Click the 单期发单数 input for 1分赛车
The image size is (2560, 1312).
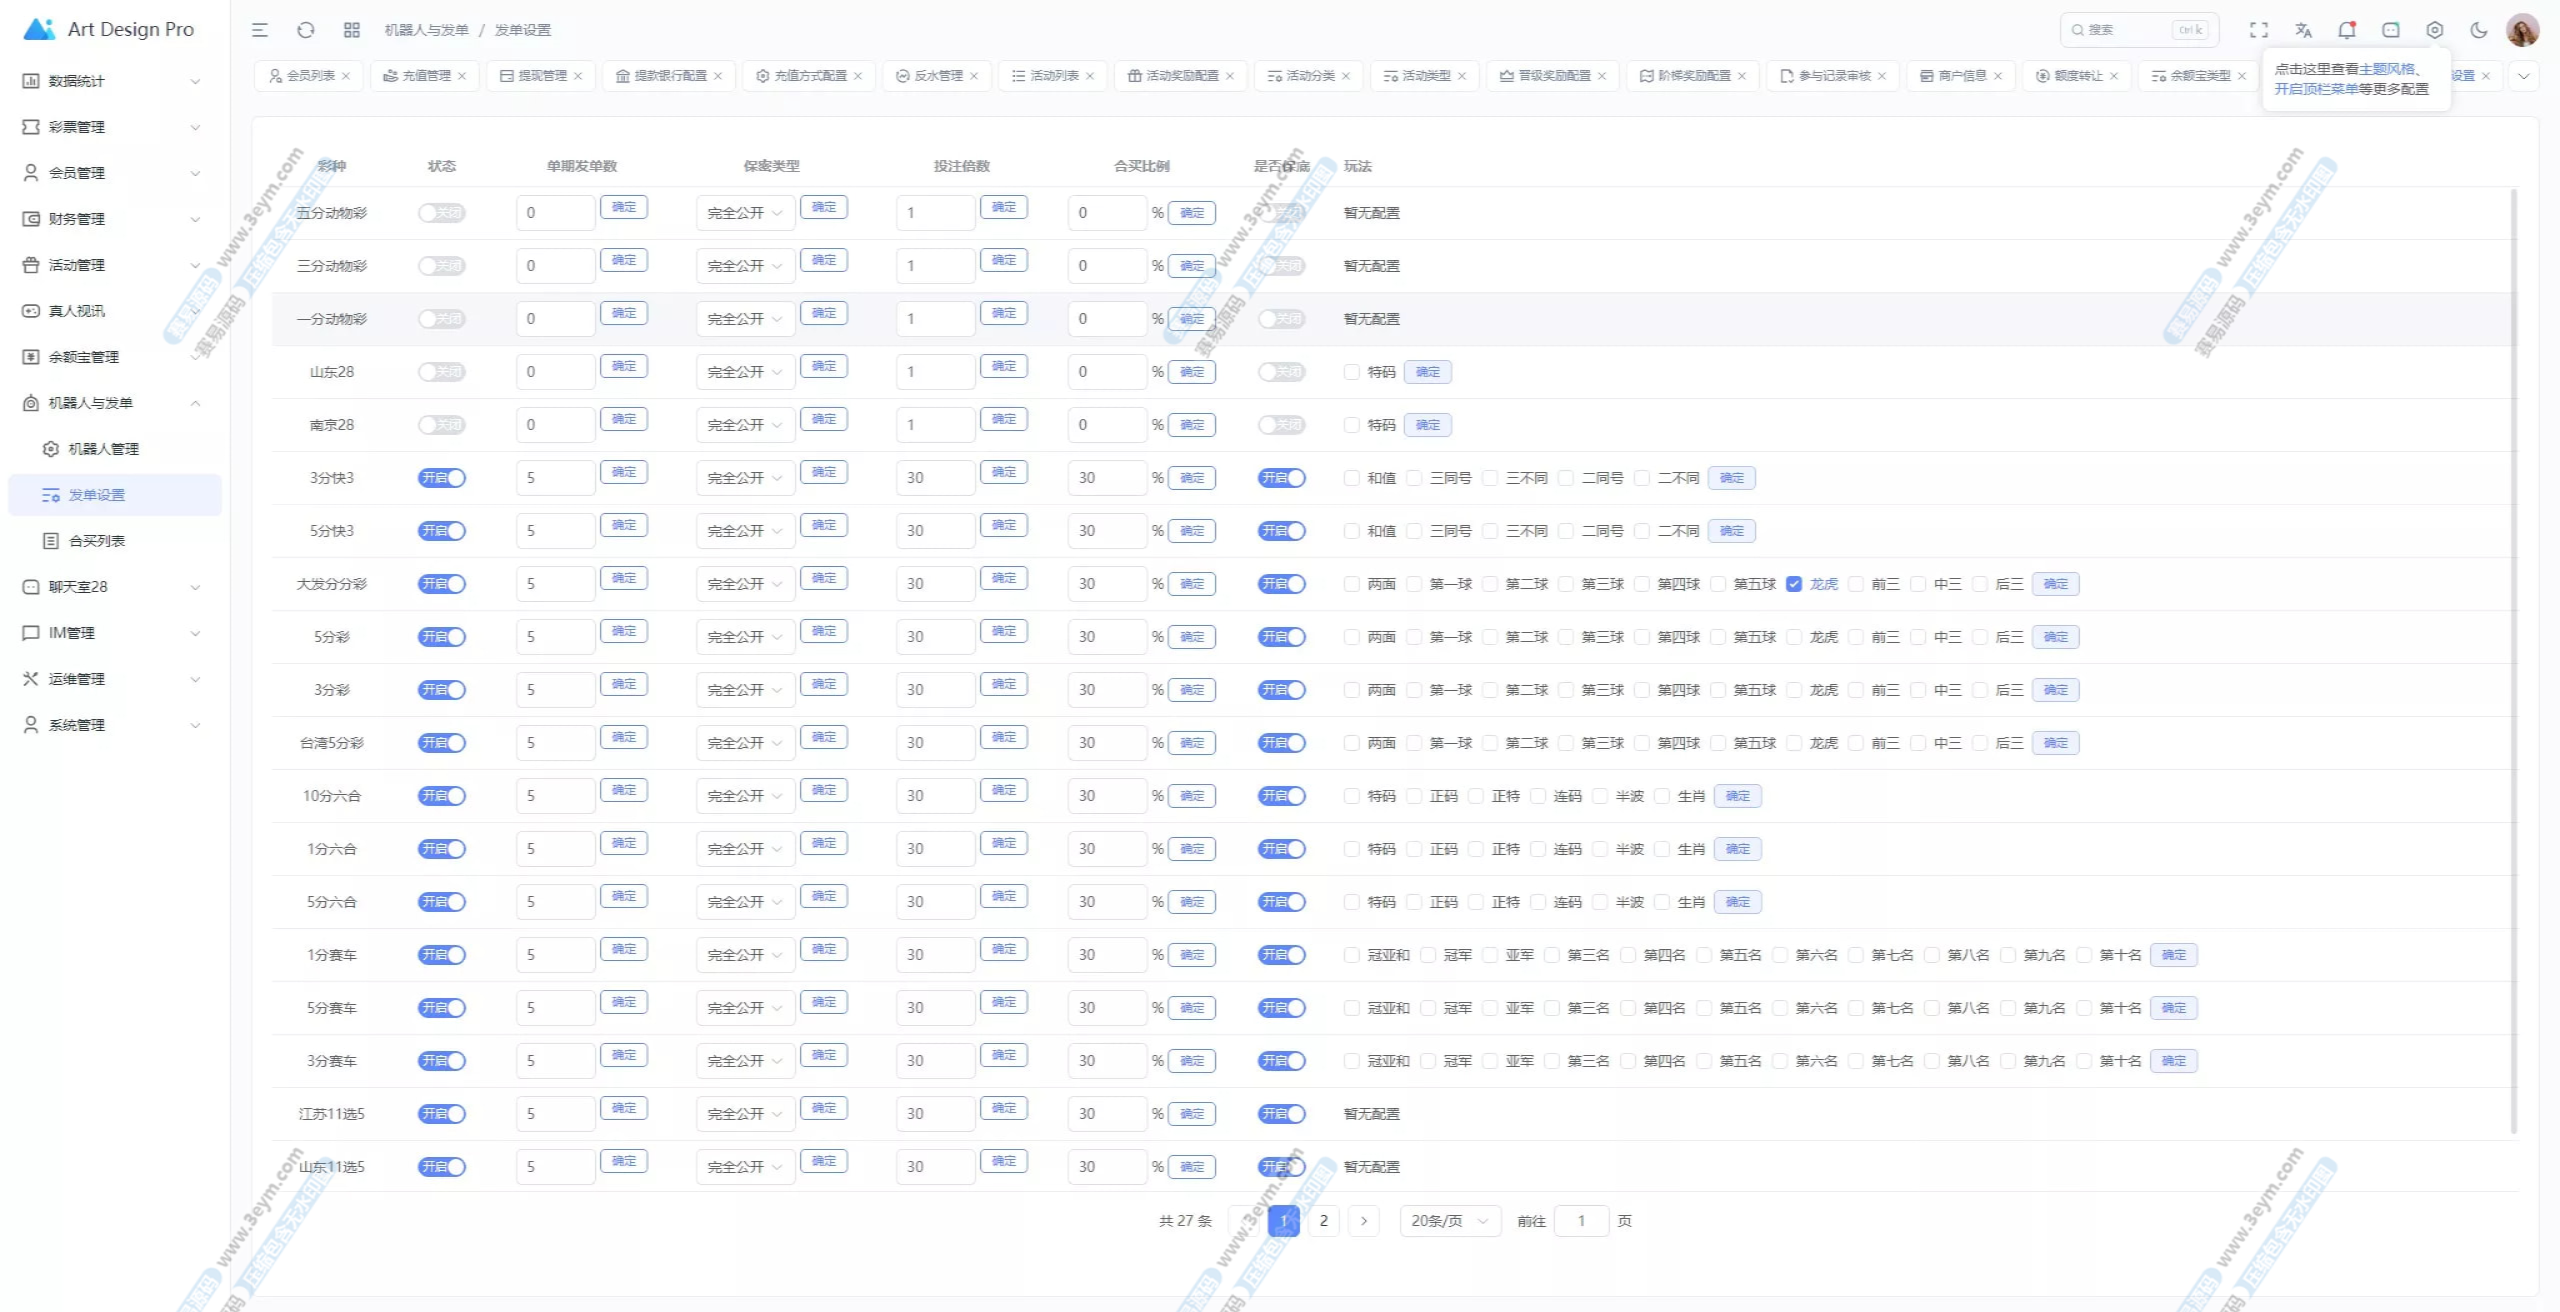coord(555,955)
